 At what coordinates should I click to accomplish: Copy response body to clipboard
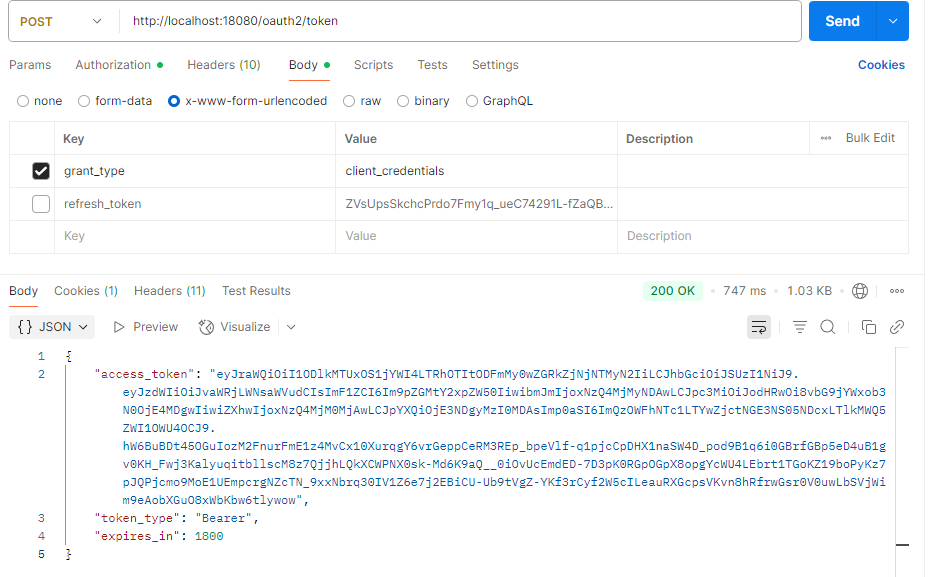[868, 327]
